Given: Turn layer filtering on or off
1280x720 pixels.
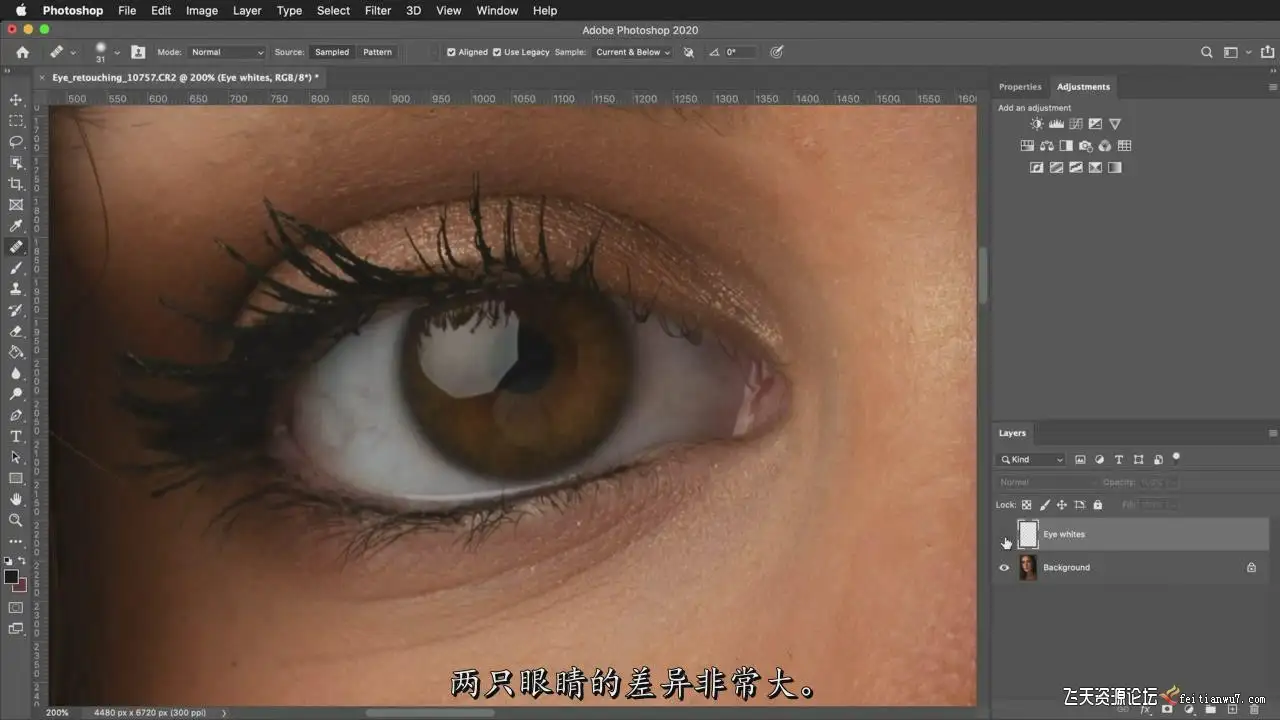Looking at the screenshot, I should tap(1176, 458).
